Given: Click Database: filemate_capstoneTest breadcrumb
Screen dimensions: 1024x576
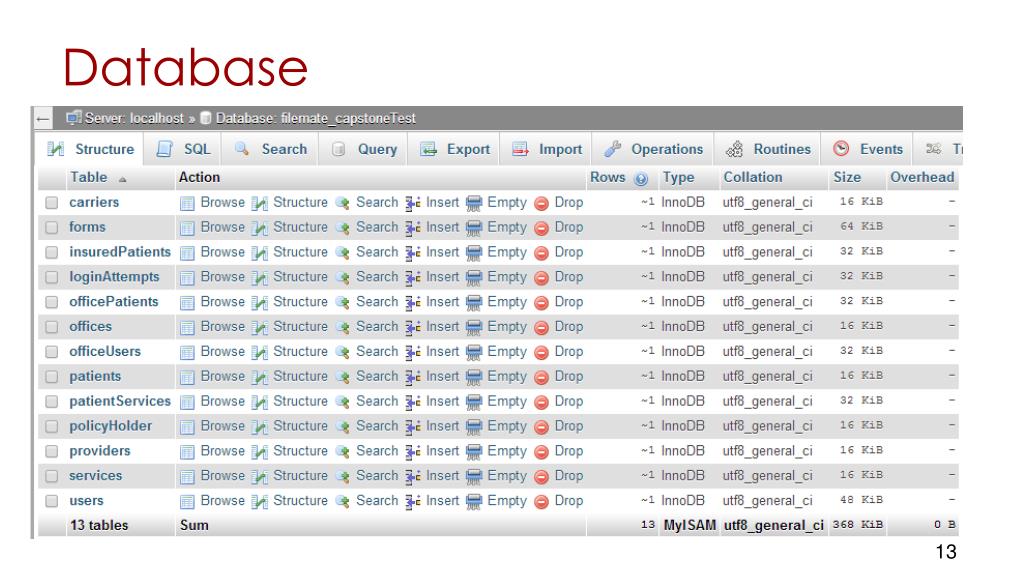Looking at the screenshot, I should (315, 118).
